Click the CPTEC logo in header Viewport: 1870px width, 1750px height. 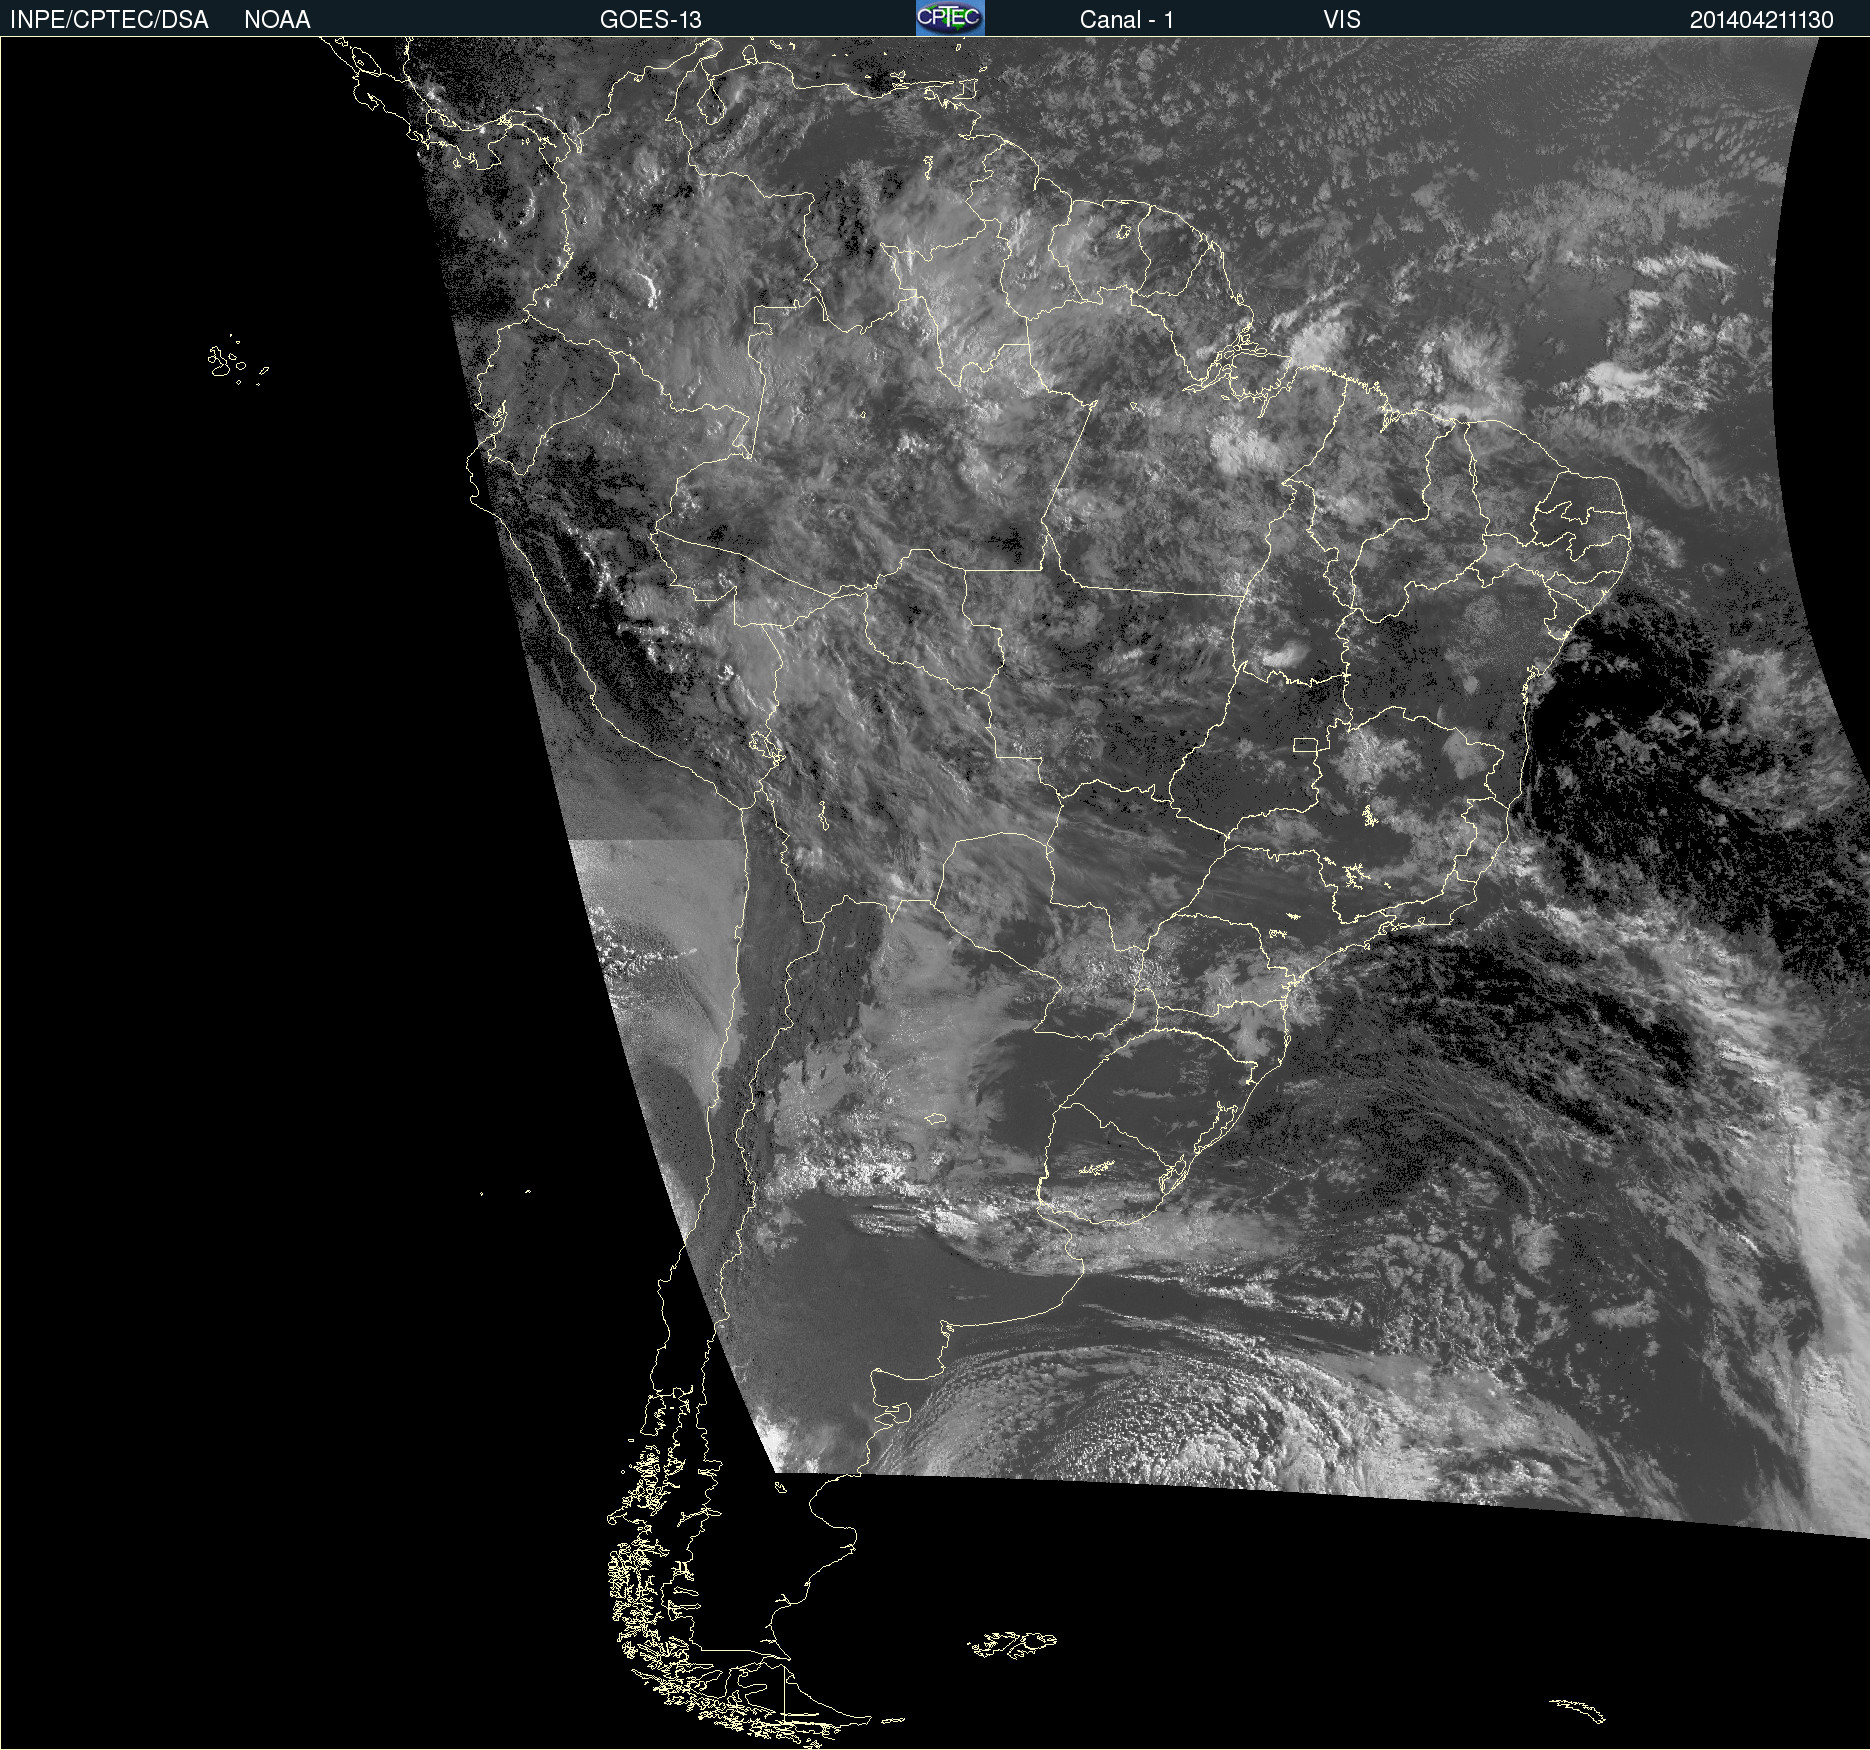[x=950, y=18]
